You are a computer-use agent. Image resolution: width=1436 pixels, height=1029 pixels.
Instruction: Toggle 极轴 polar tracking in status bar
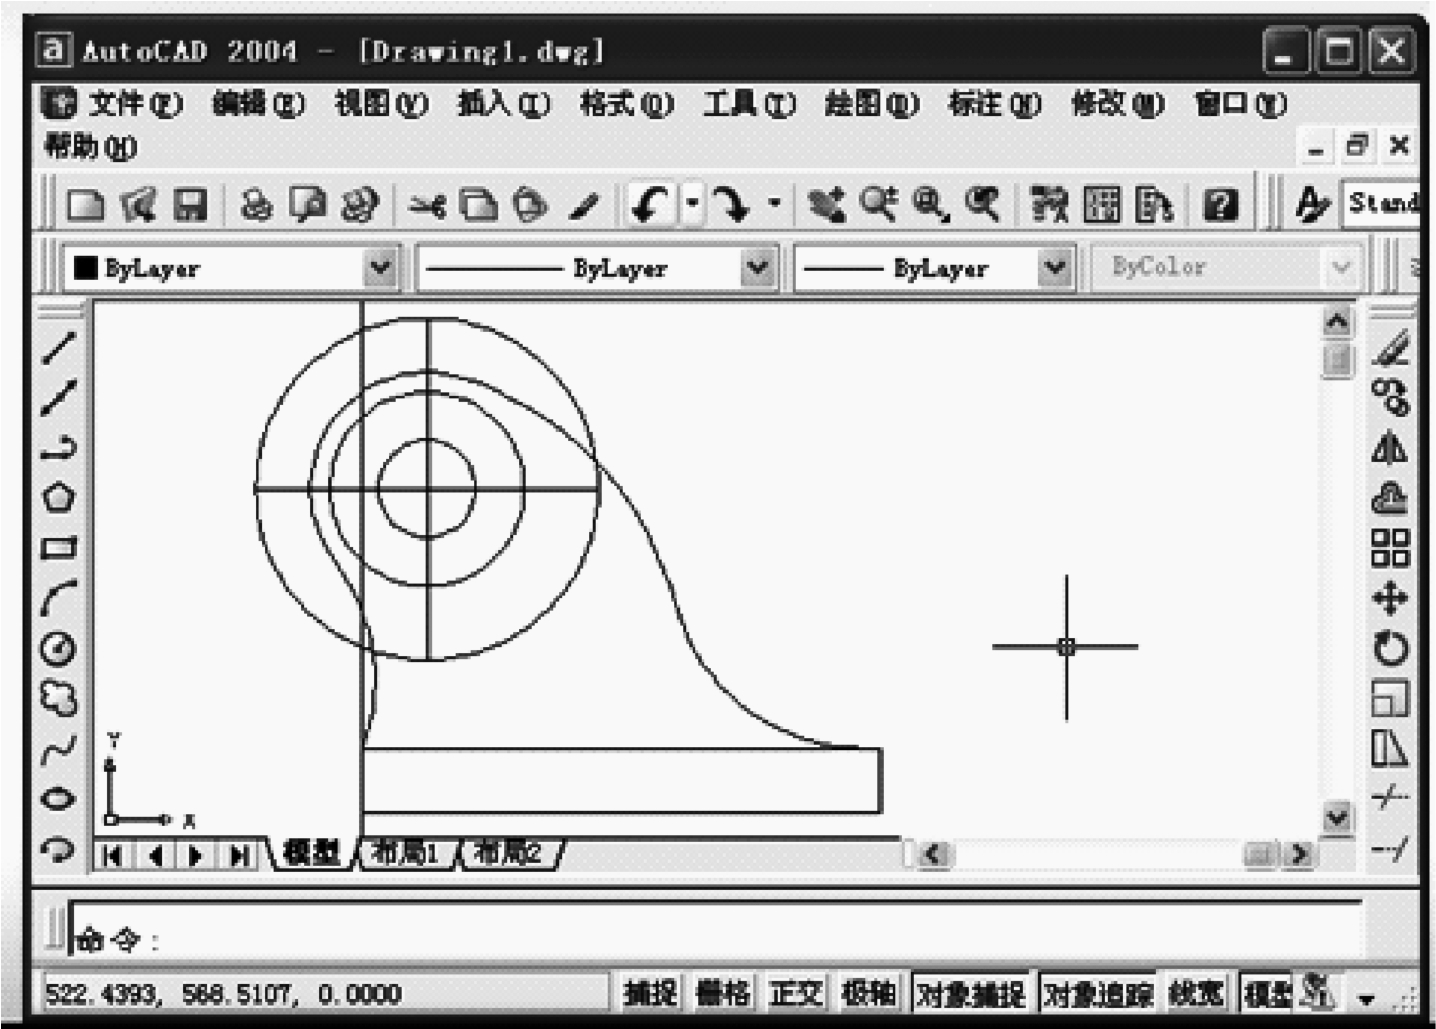[x=868, y=993]
